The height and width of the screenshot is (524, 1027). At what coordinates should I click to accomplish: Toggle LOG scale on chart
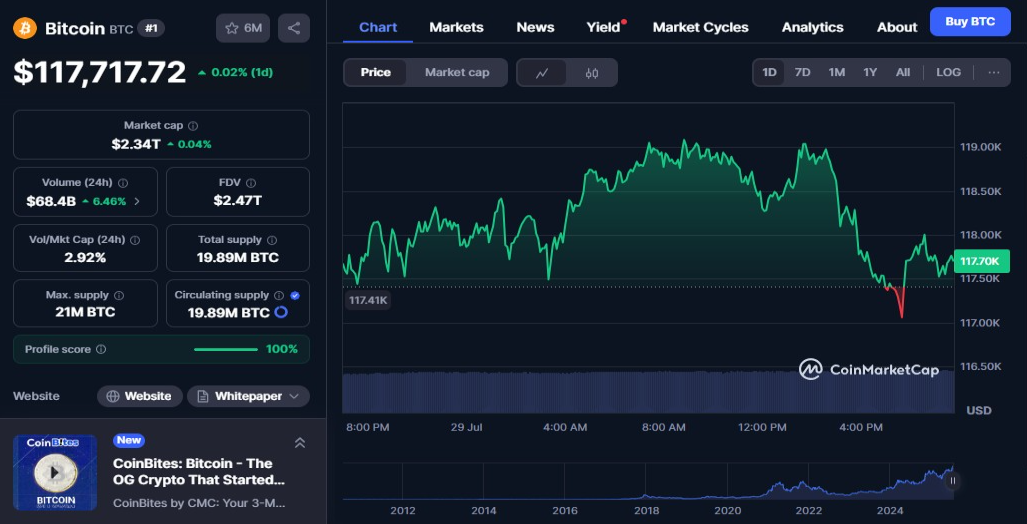click(x=948, y=73)
